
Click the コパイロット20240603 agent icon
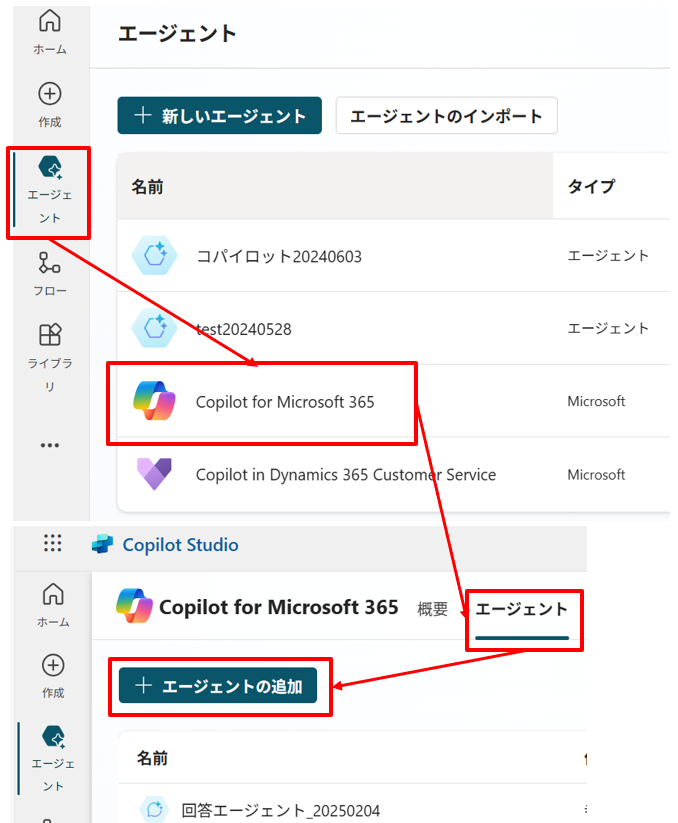(154, 256)
